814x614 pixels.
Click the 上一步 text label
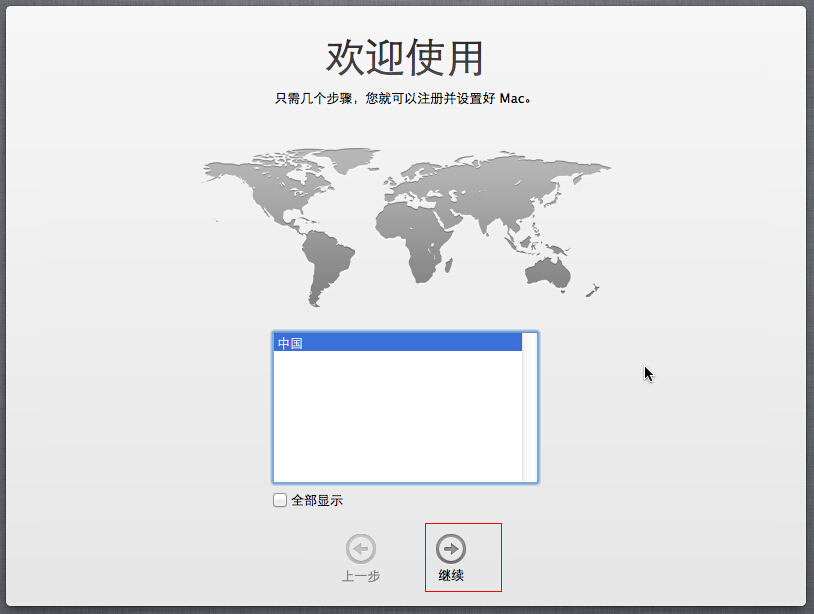[x=361, y=576]
